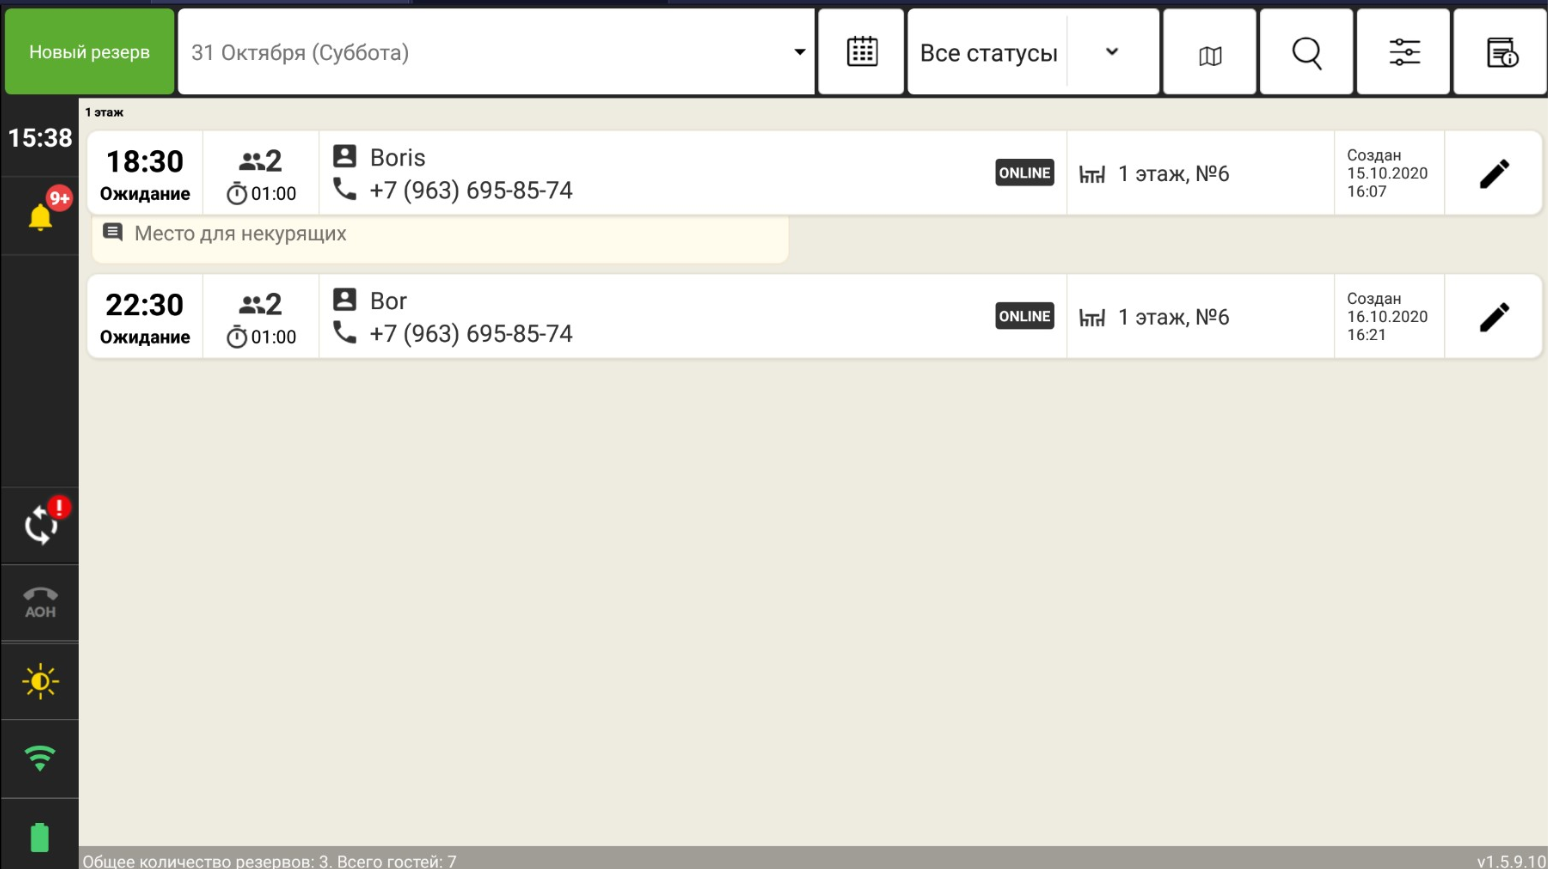The height and width of the screenshot is (869, 1548).
Task: Click the search magnifier icon
Action: pyautogui.click(x=1306, y=52)
